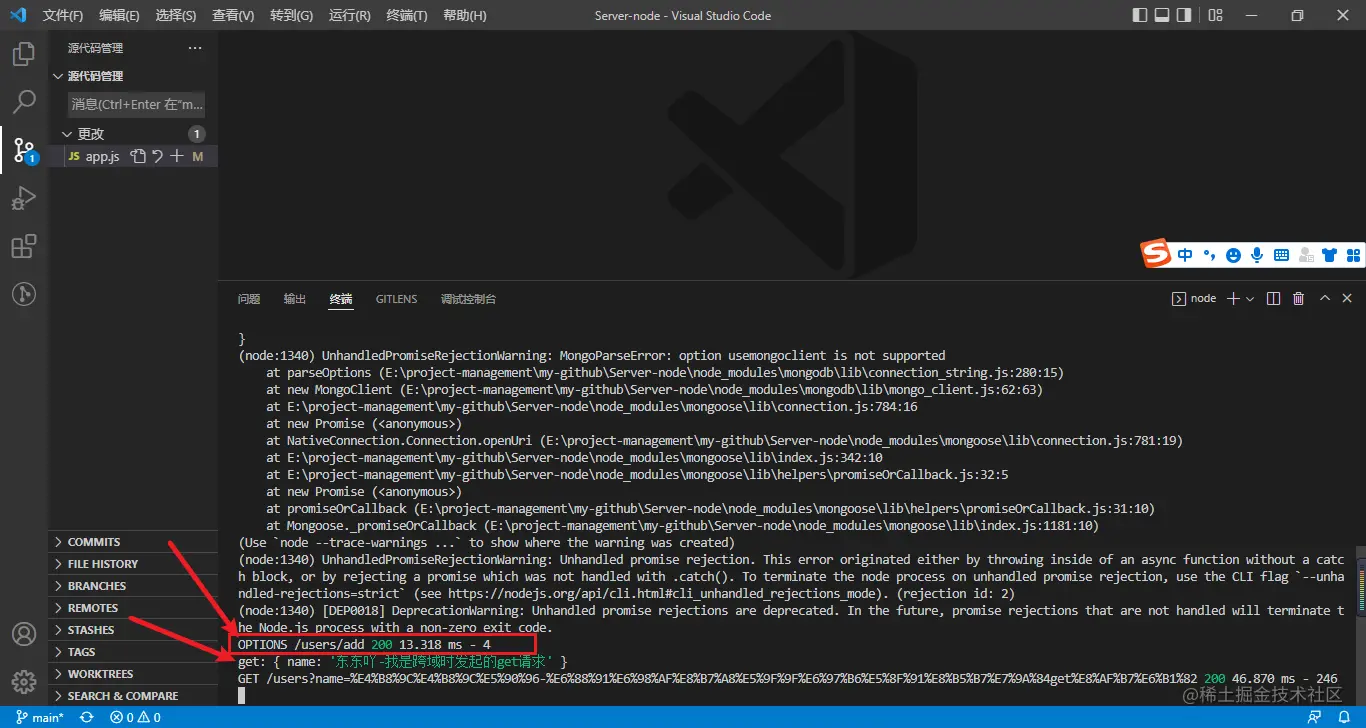Image resolution: width=1366 pixels, height=728 pixels.
Task: Open the Explorer view in activity bar
Action: tap(23, 54)
